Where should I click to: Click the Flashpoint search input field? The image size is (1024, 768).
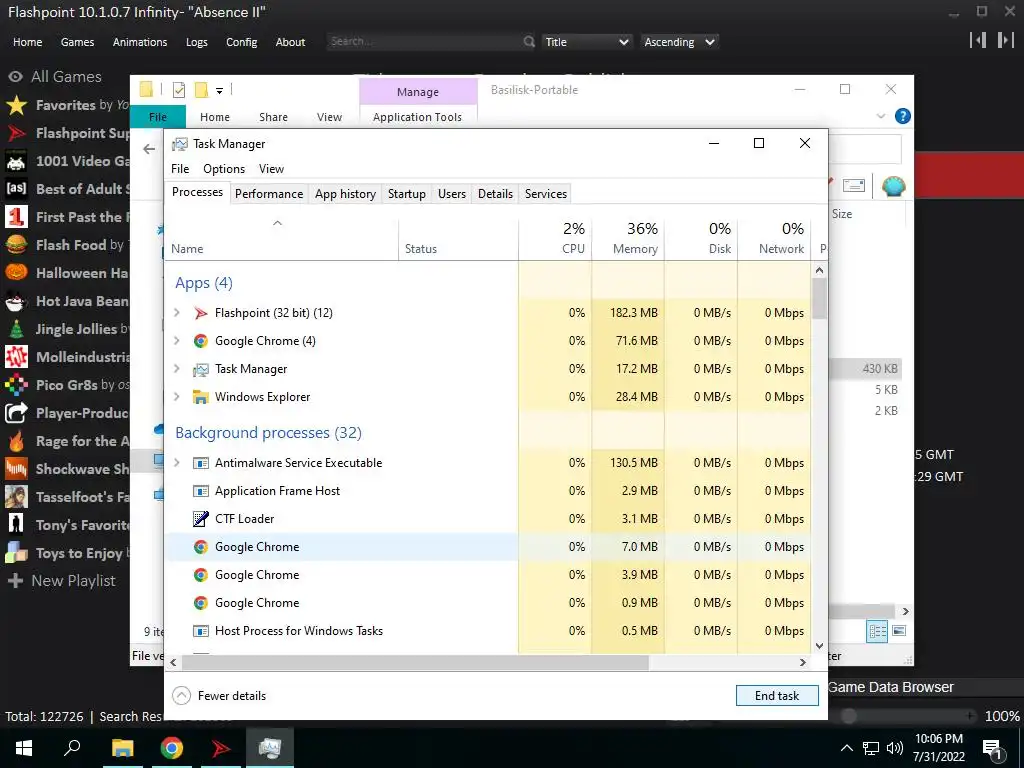(424, 42)
